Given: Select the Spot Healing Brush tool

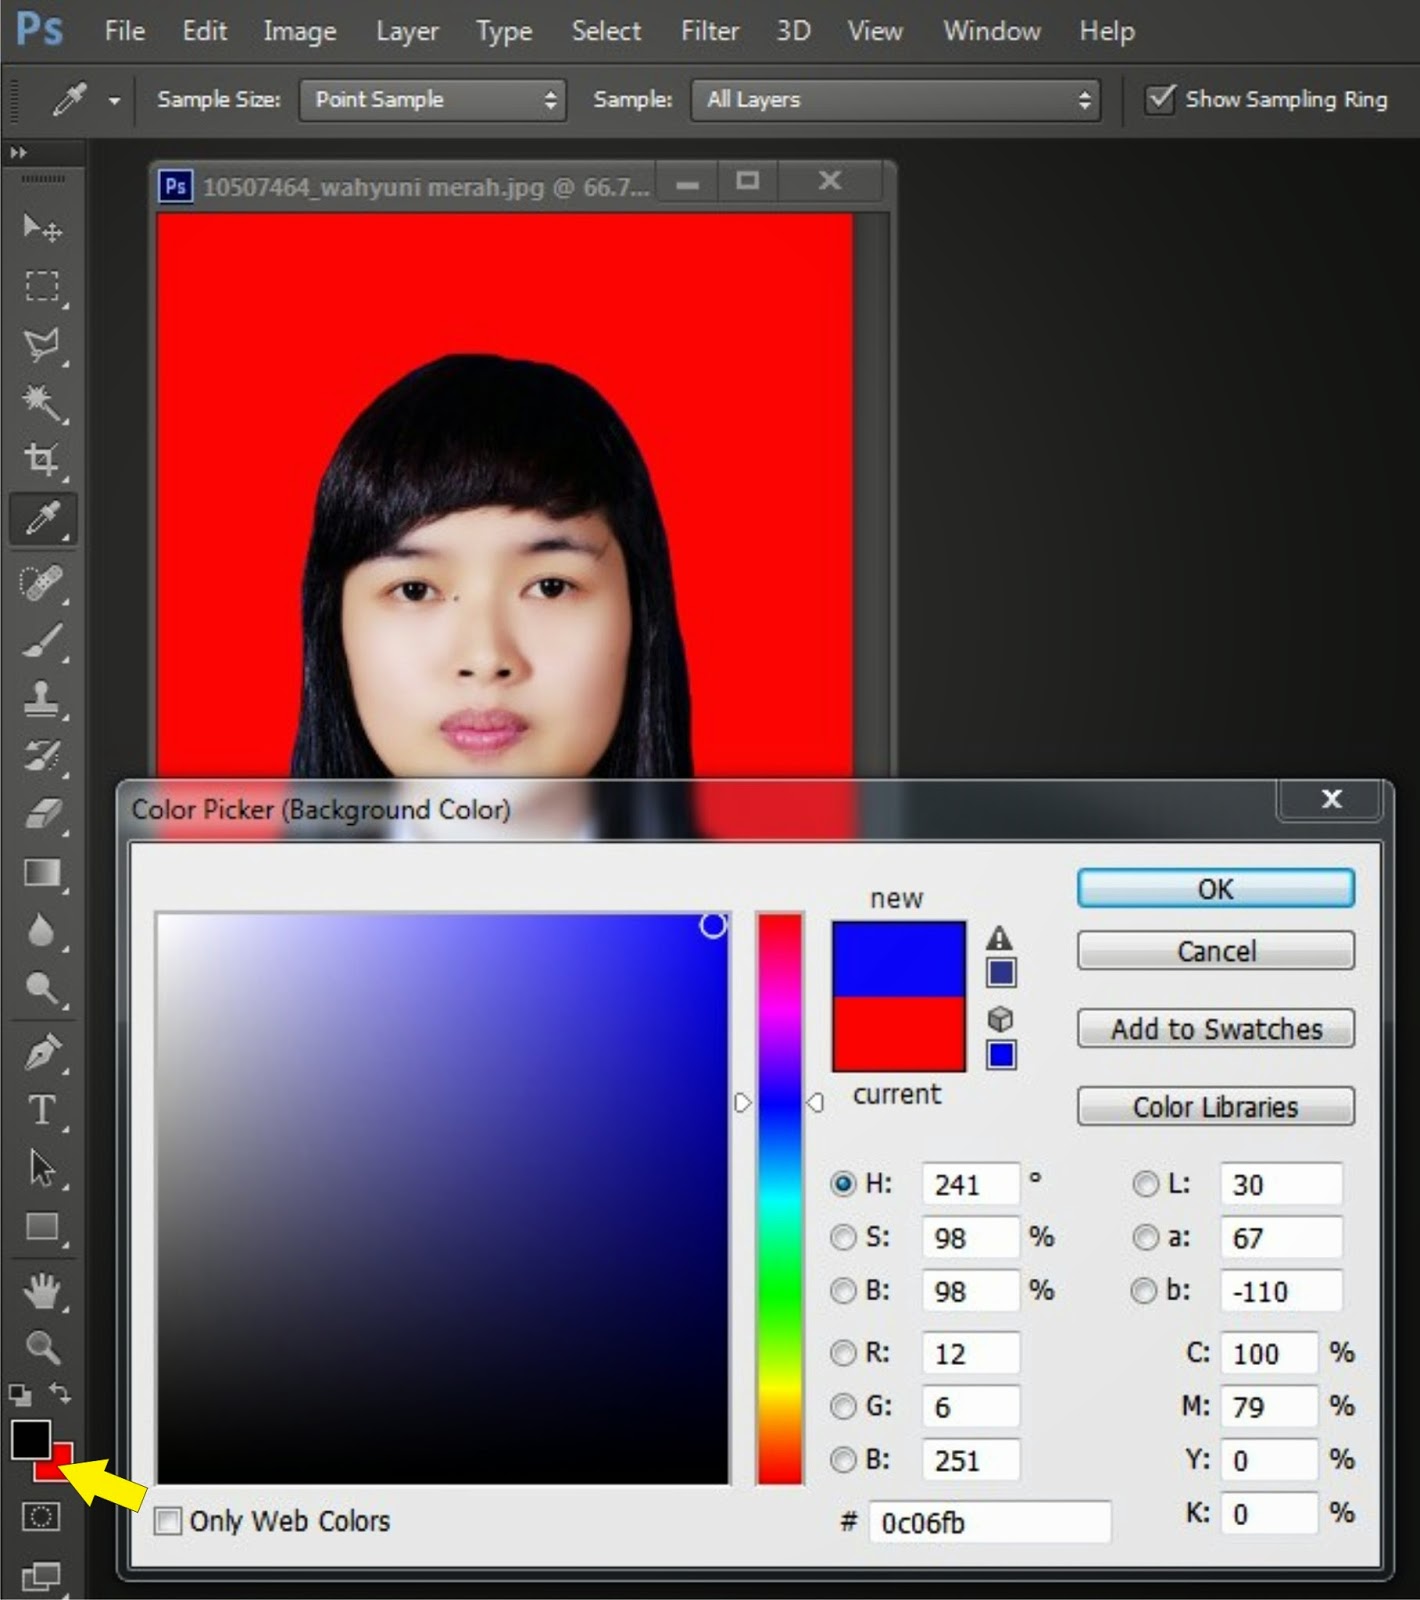Looking at the screenshot, I should point(42,582).
